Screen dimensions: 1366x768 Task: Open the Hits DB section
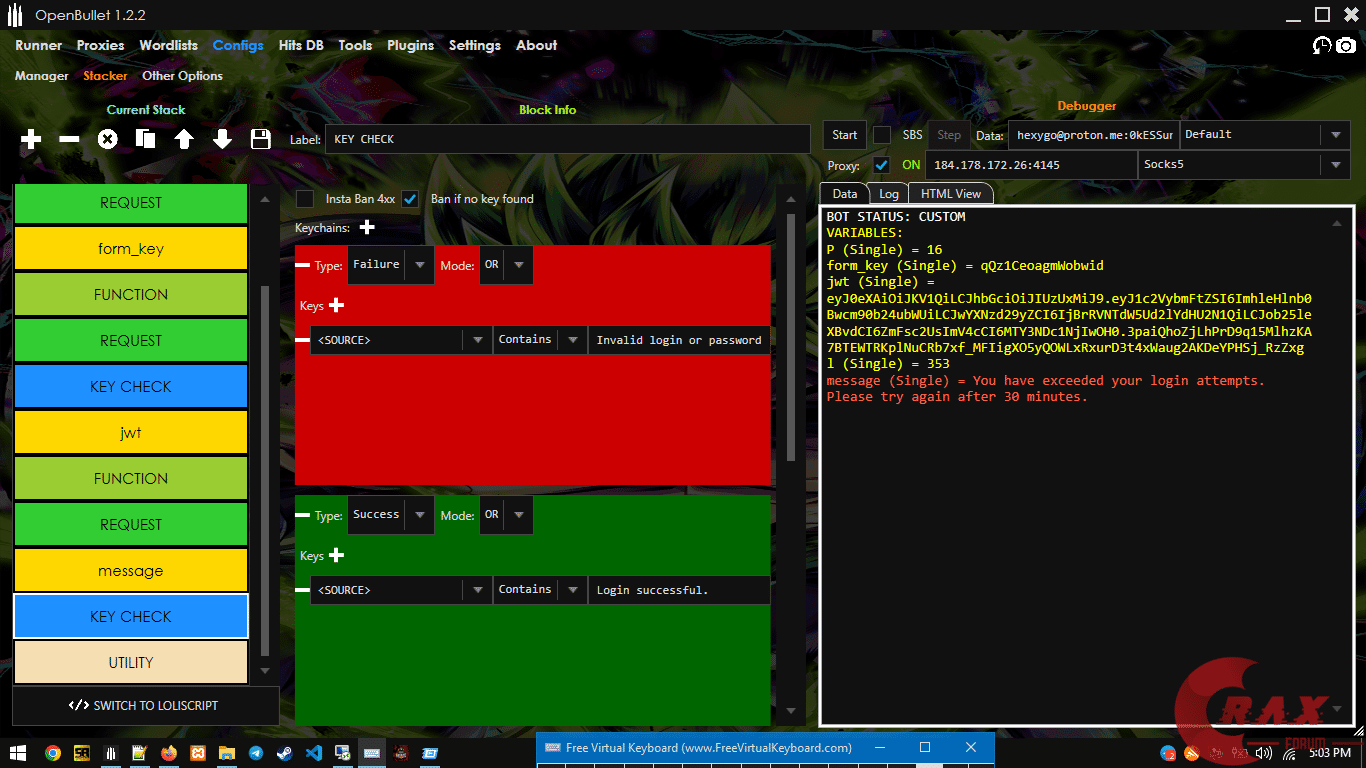tap(301, 46)
